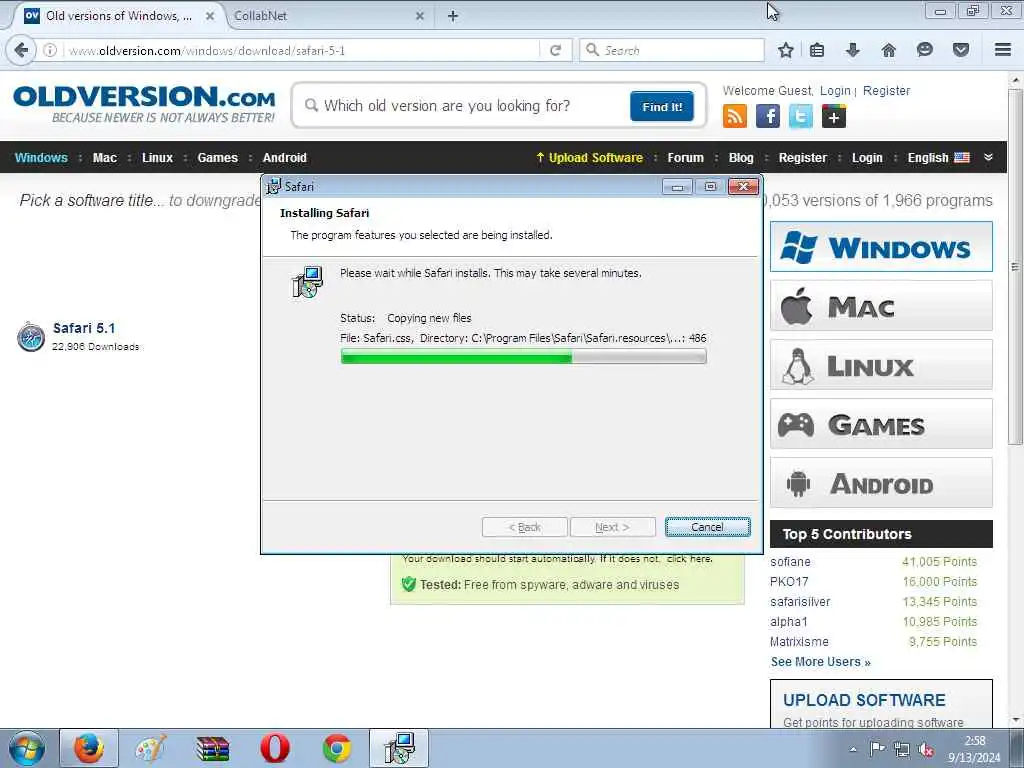Expand the nav bar double-chevron menu

[x=988, y=157]
